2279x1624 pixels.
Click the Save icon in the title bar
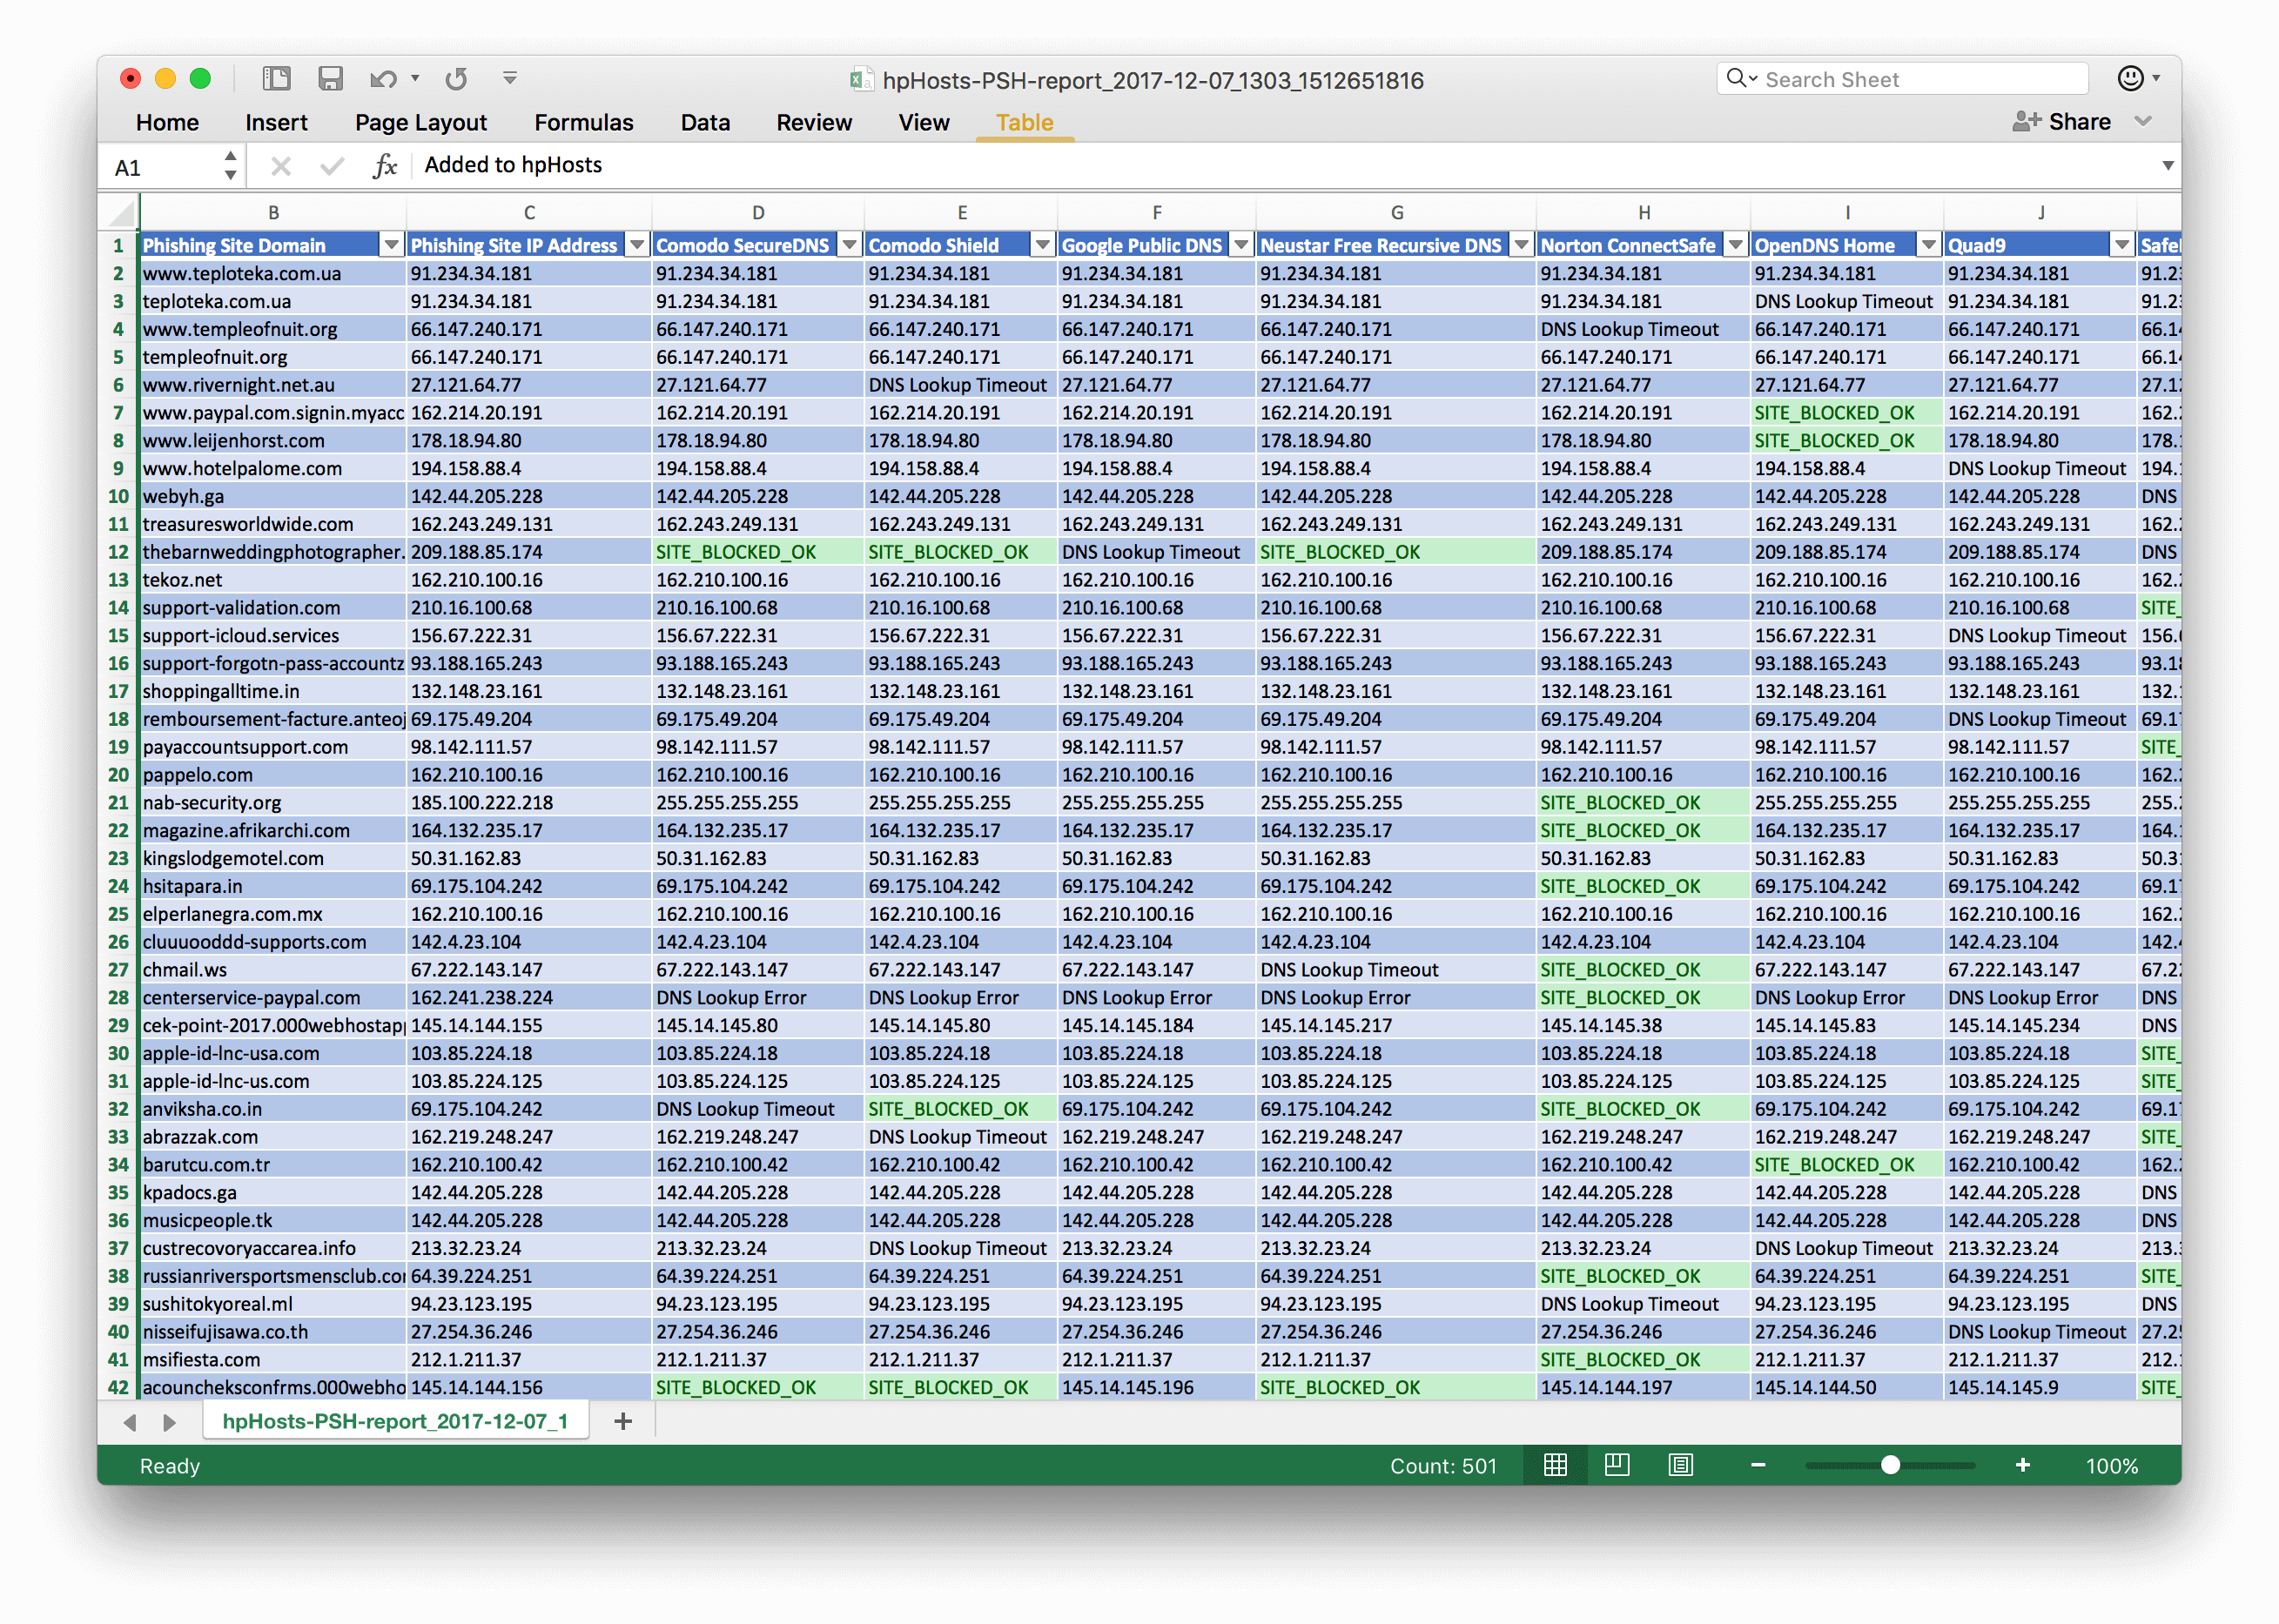(x=330, y=79)
